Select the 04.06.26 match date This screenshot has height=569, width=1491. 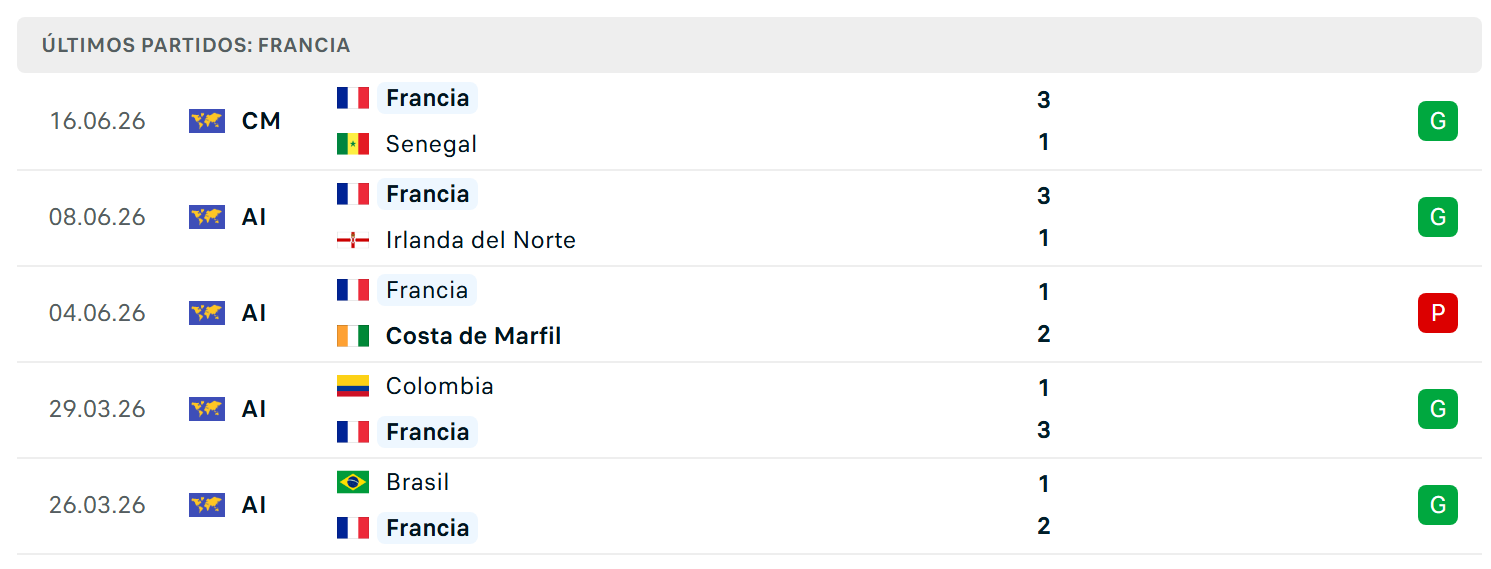point(97,313)
